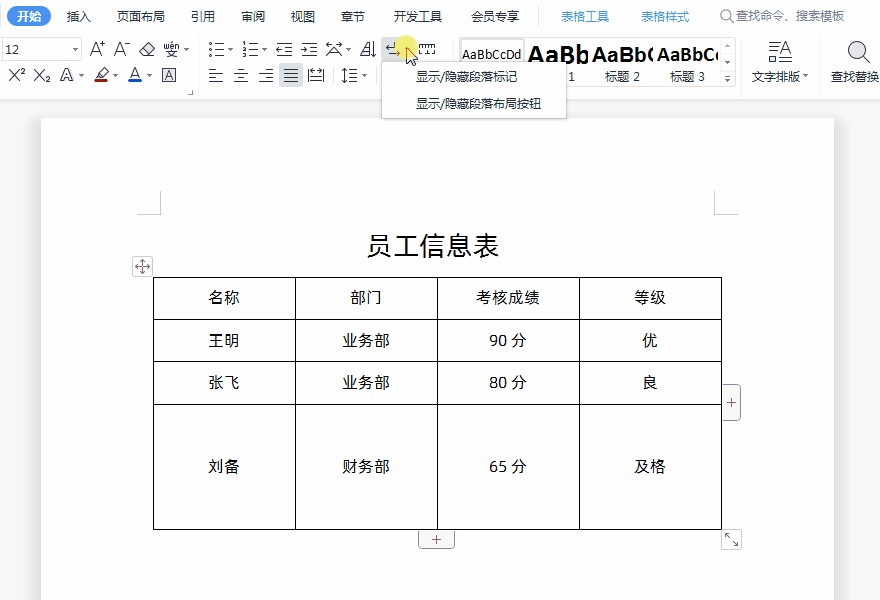Clear formatting with the eraser icon
Image resolution: width=880 pixels, height=600 pixels.
[x=145, y=49]
